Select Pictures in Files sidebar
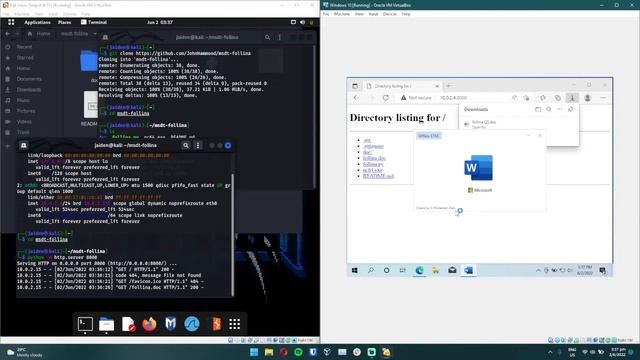640x360 pixels. pos(26,111)
